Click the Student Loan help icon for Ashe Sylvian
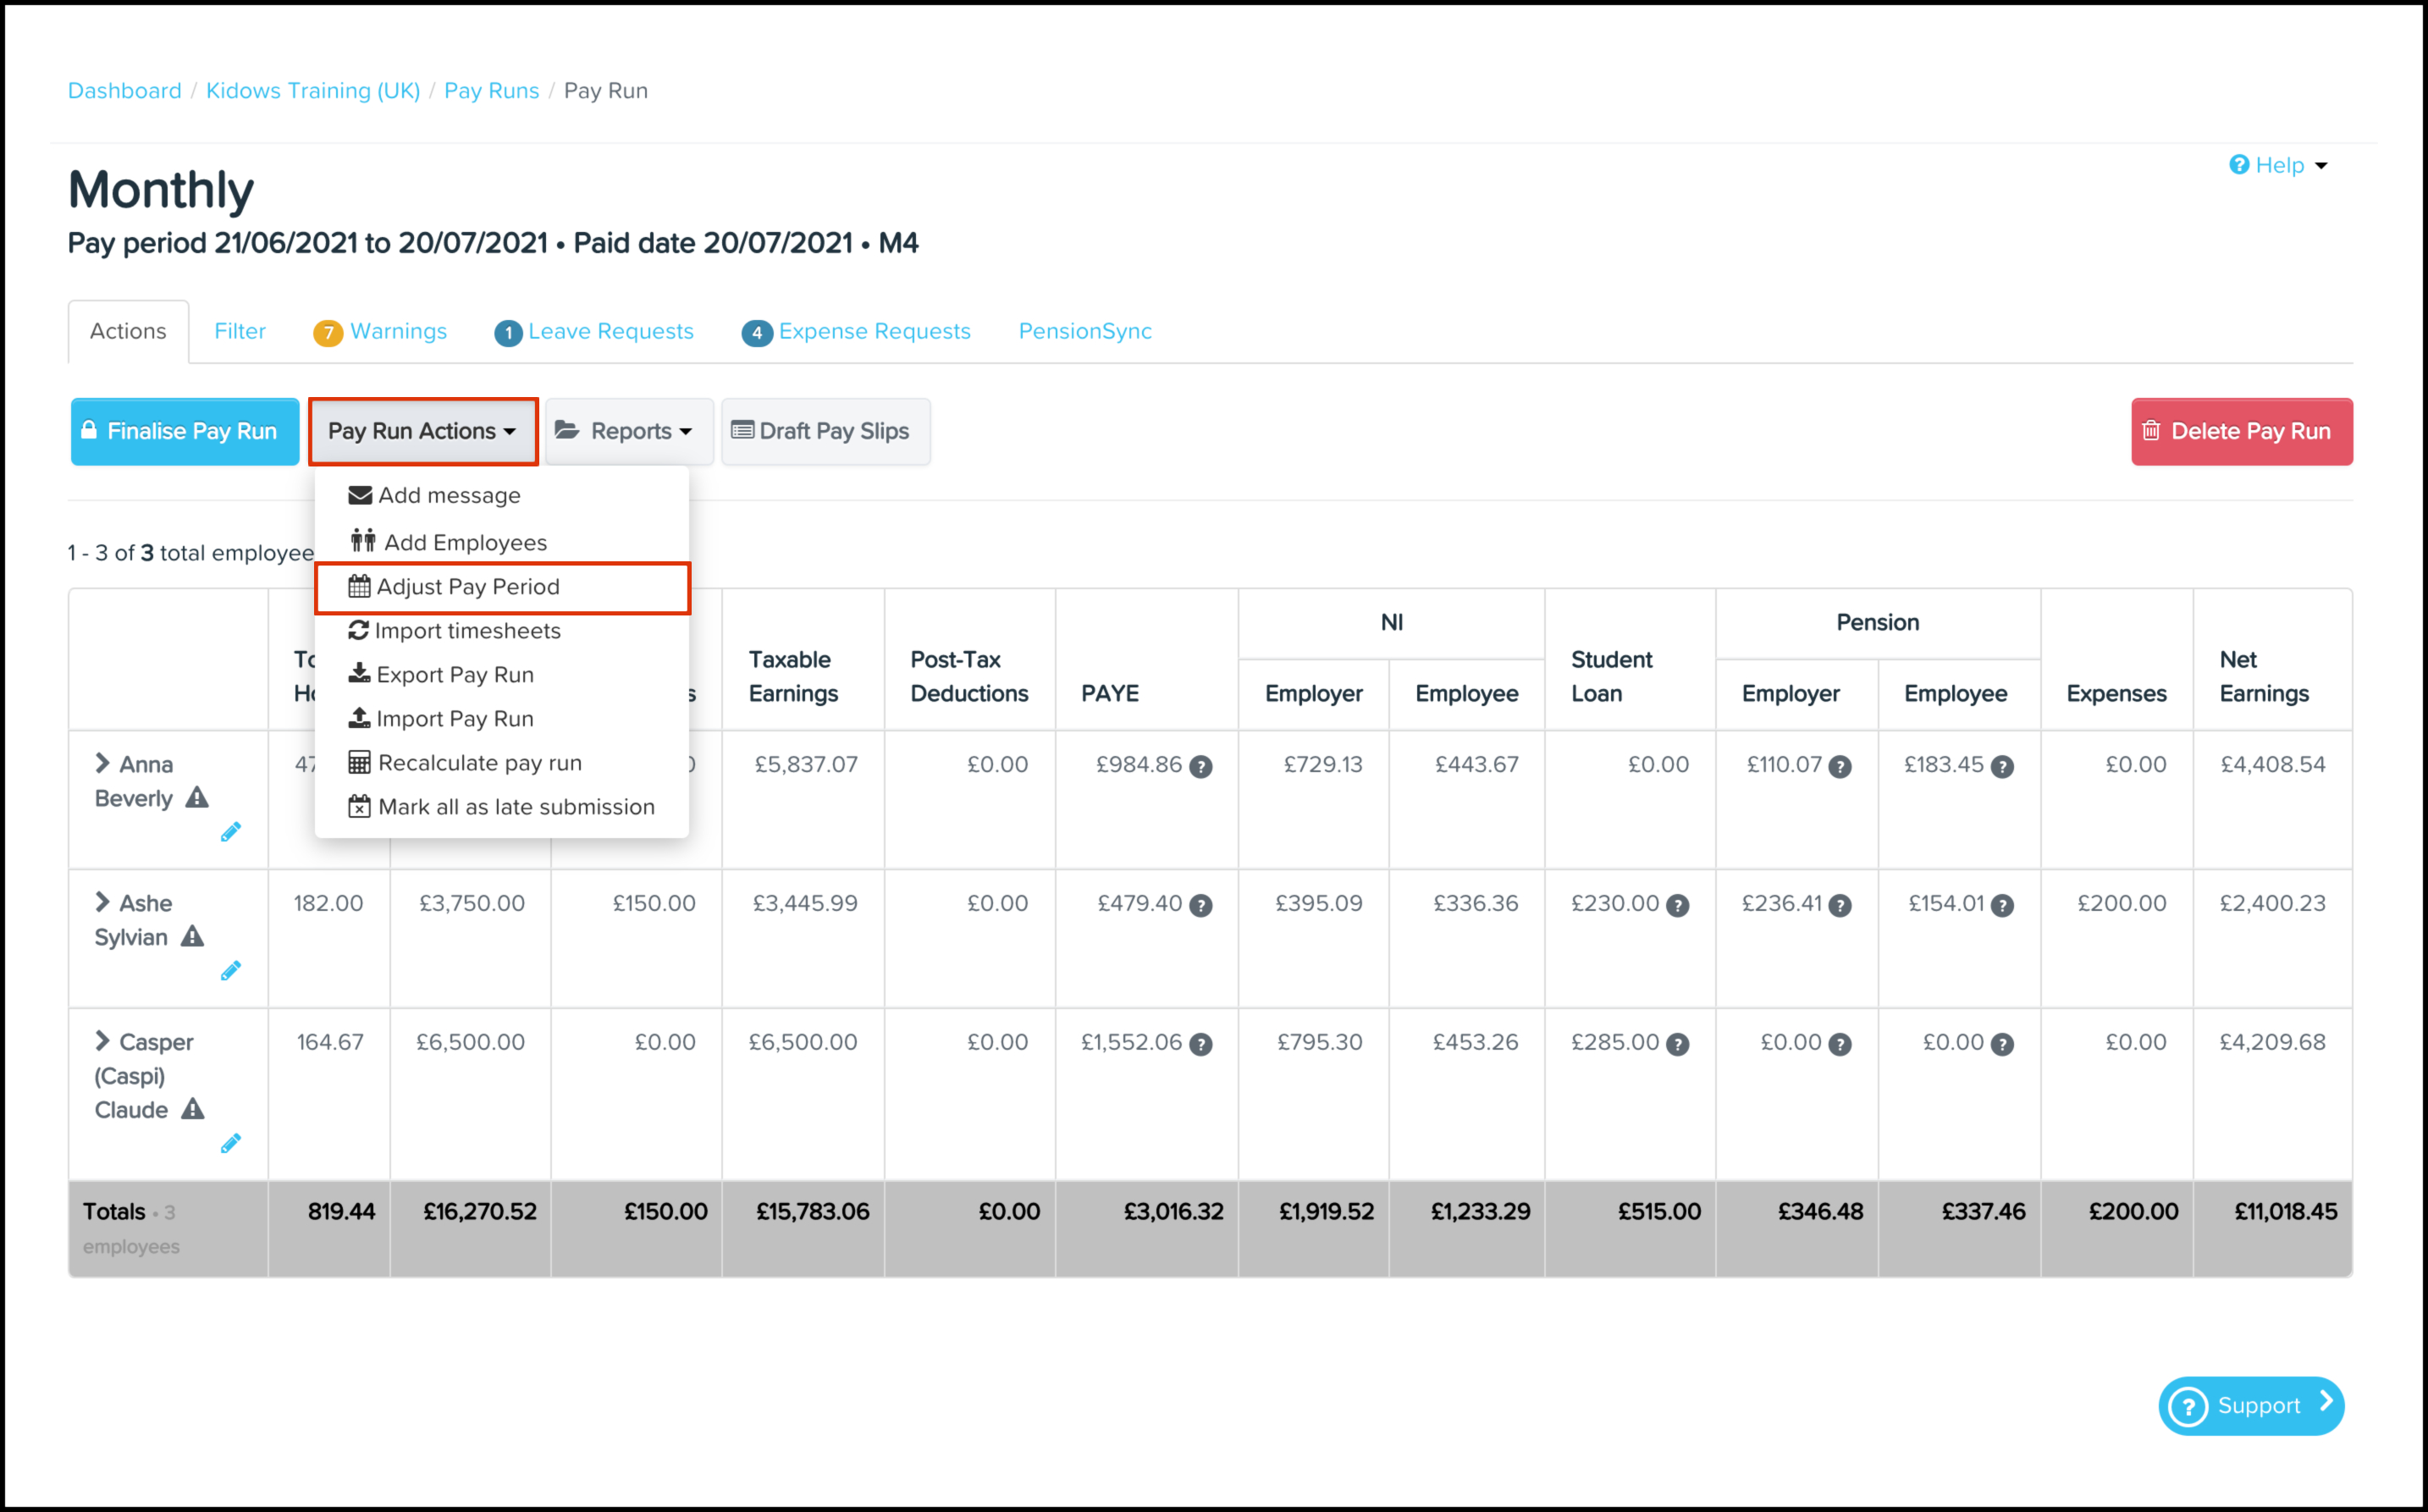Image resolution: width=2428 pixels, height=1512 pixels. pyautogui.click(x=1678, y=906)
